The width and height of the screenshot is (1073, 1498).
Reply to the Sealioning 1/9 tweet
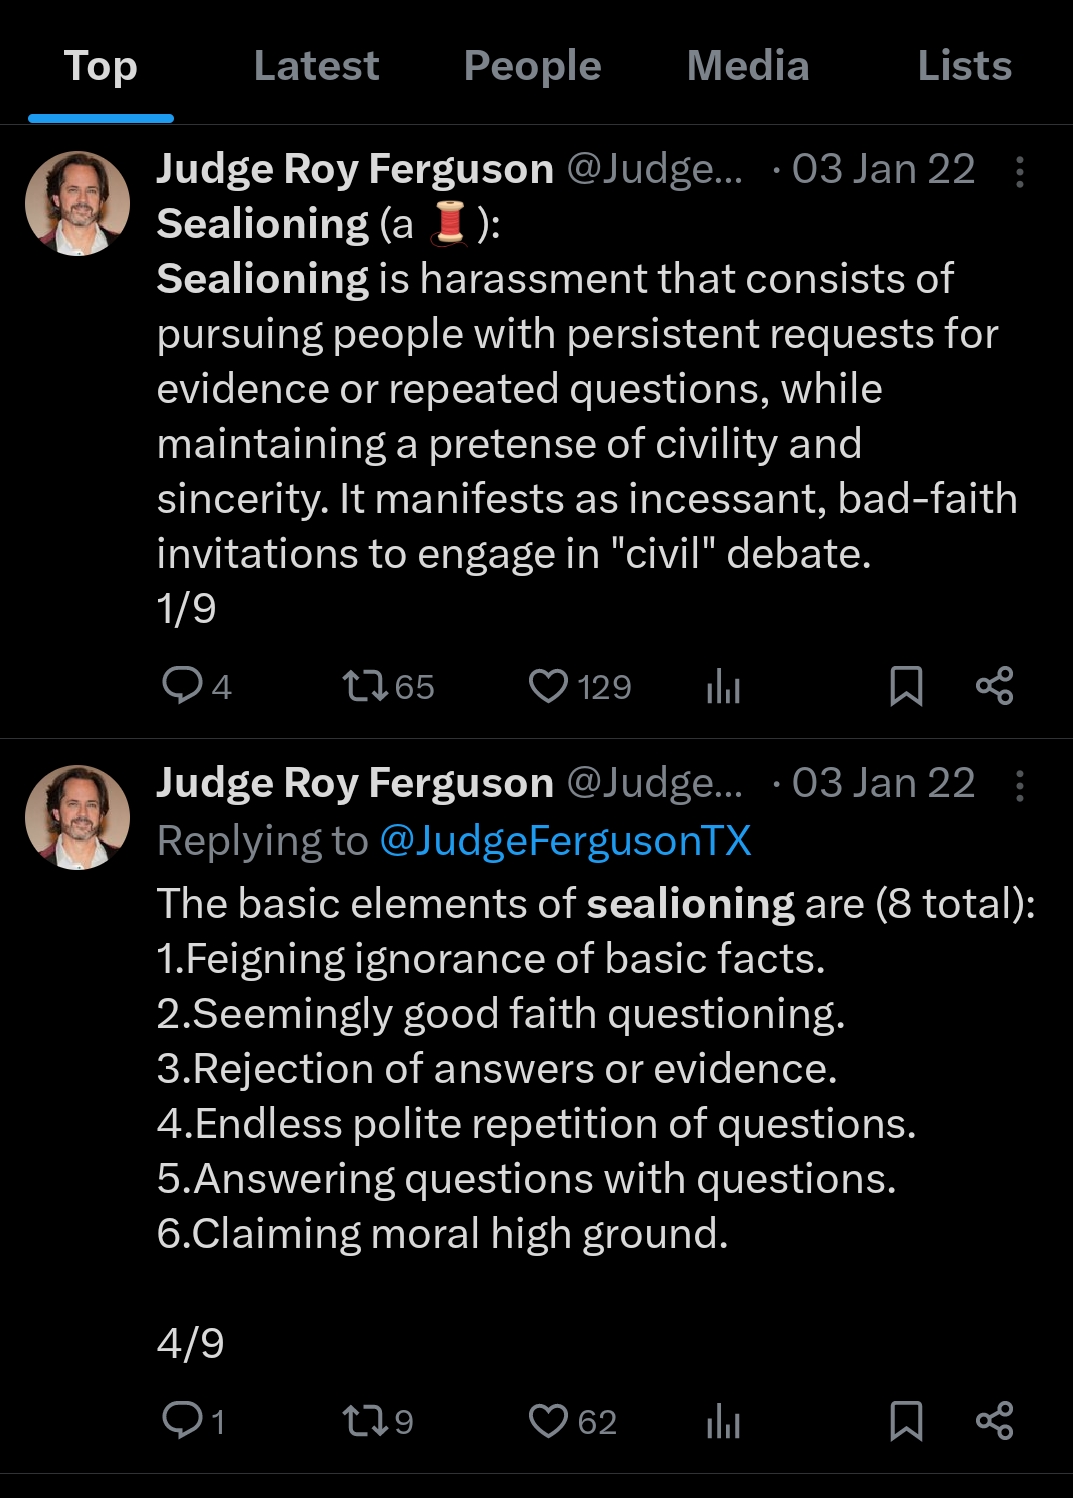[183, 686]
